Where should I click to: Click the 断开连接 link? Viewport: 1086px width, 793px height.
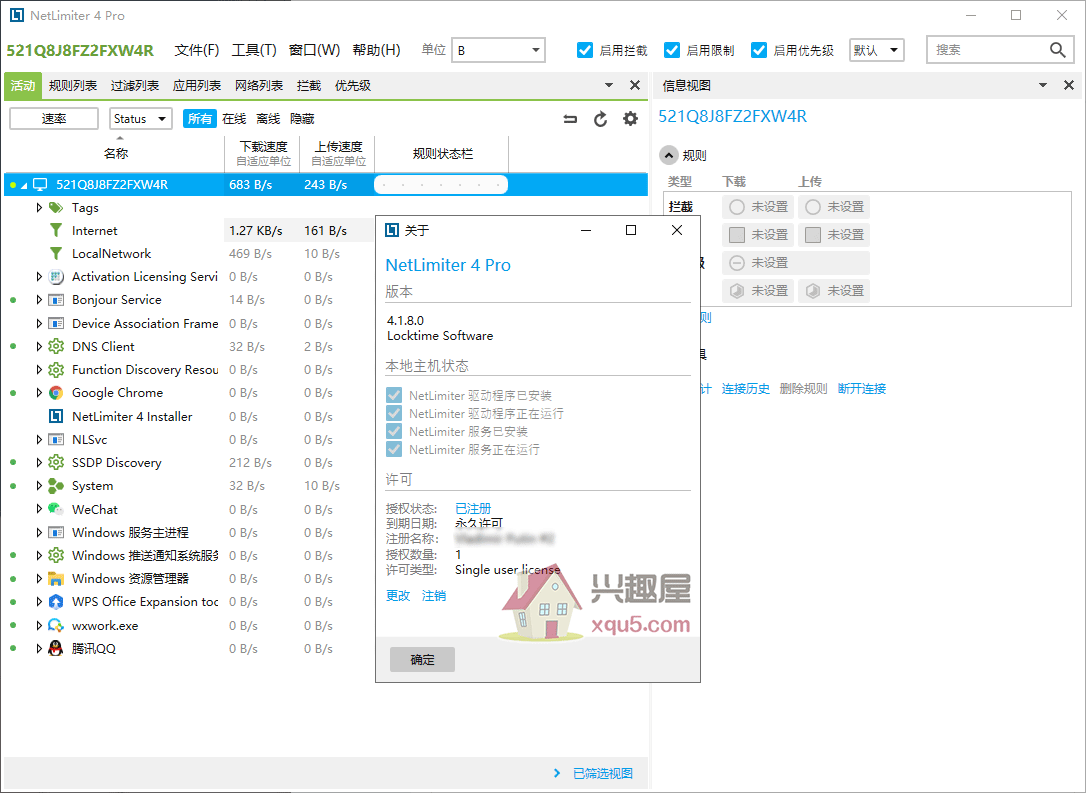tap(862, 389)
